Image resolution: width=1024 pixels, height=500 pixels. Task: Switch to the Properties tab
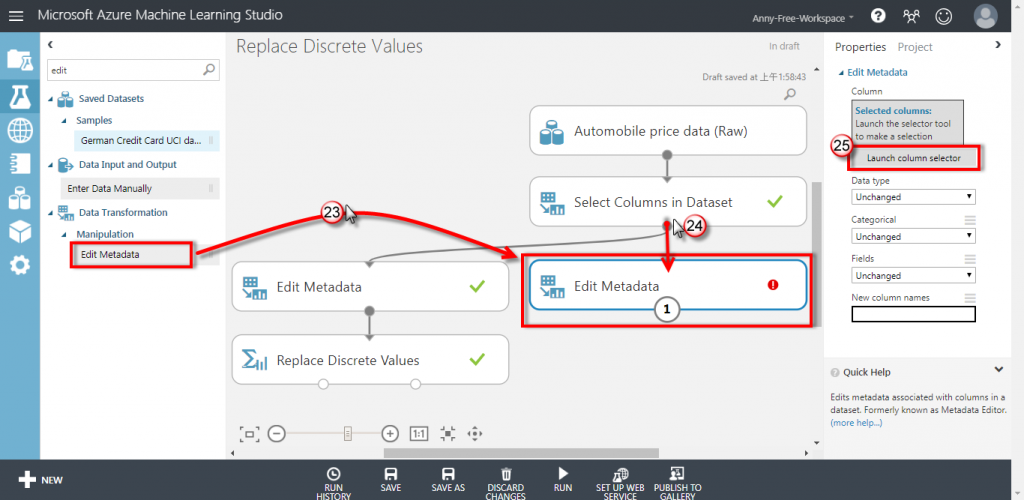coord(860,47)
